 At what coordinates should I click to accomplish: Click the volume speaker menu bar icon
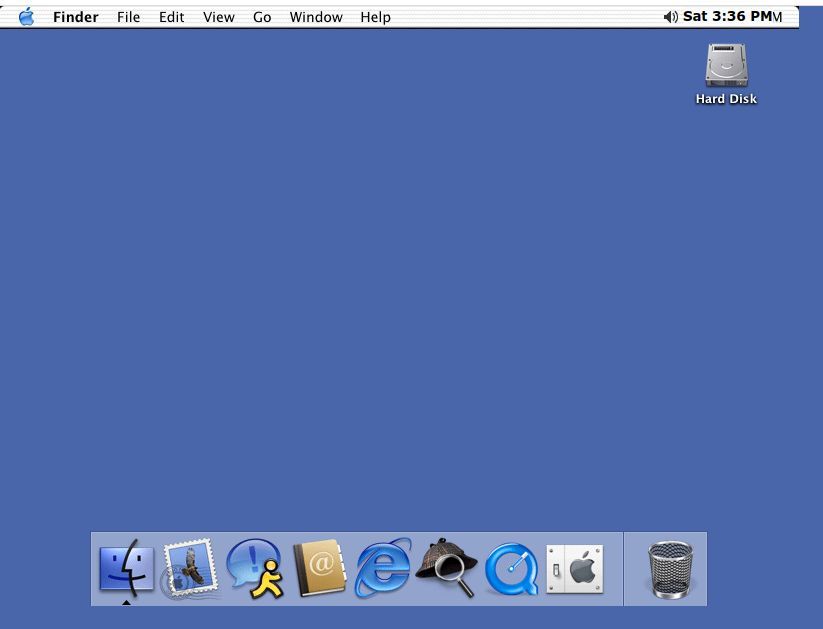(x=670, y=17)
